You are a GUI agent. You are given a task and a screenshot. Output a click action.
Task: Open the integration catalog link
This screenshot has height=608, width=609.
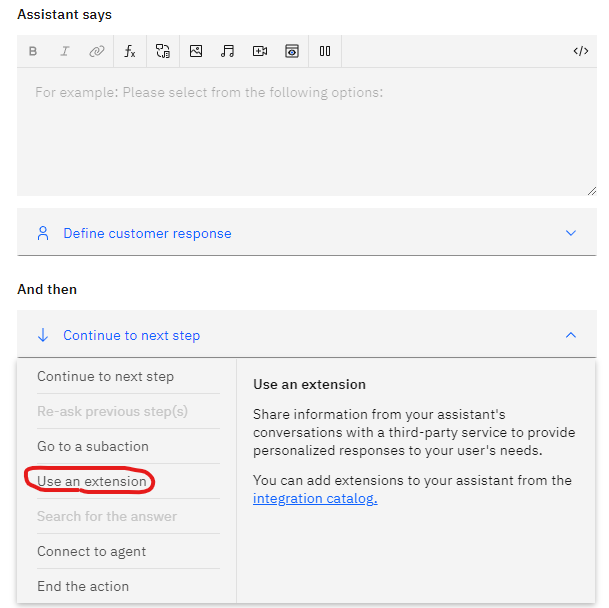[x=315, y=498]
